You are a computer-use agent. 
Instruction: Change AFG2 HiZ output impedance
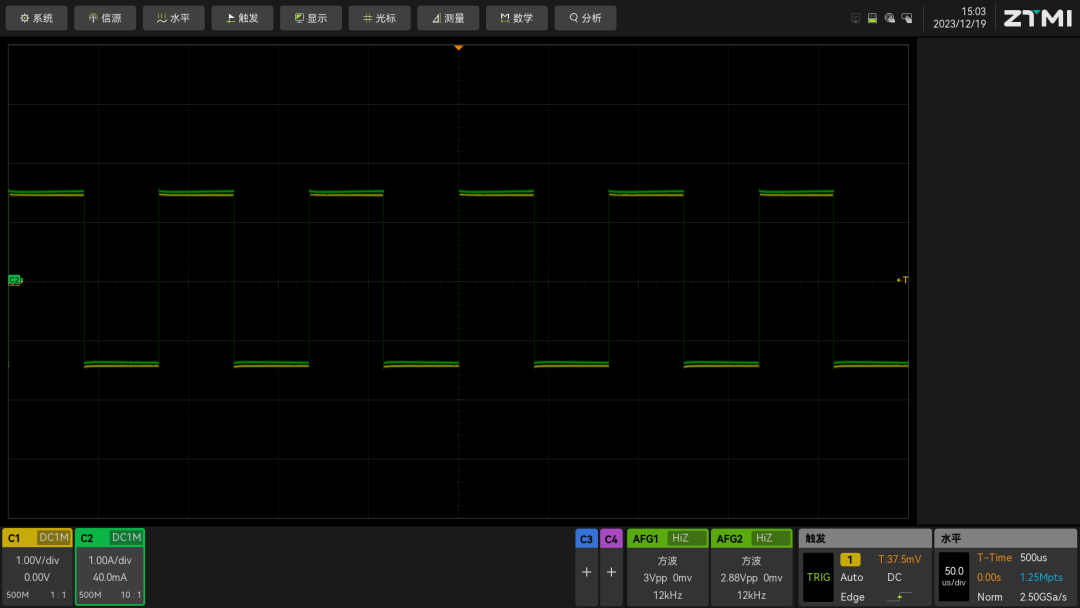[770, 538]
